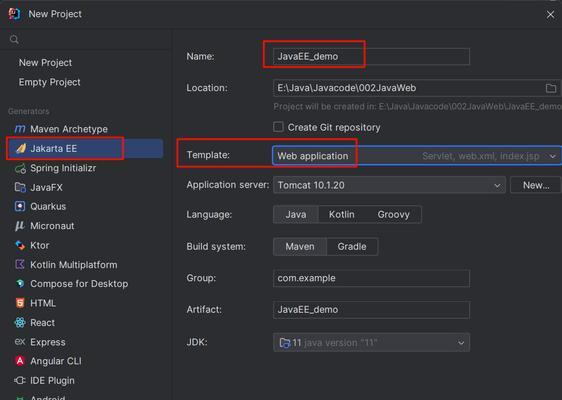Choose Java as the language
The width and height of the screenshot is (562, 400).
coord(296,214)
